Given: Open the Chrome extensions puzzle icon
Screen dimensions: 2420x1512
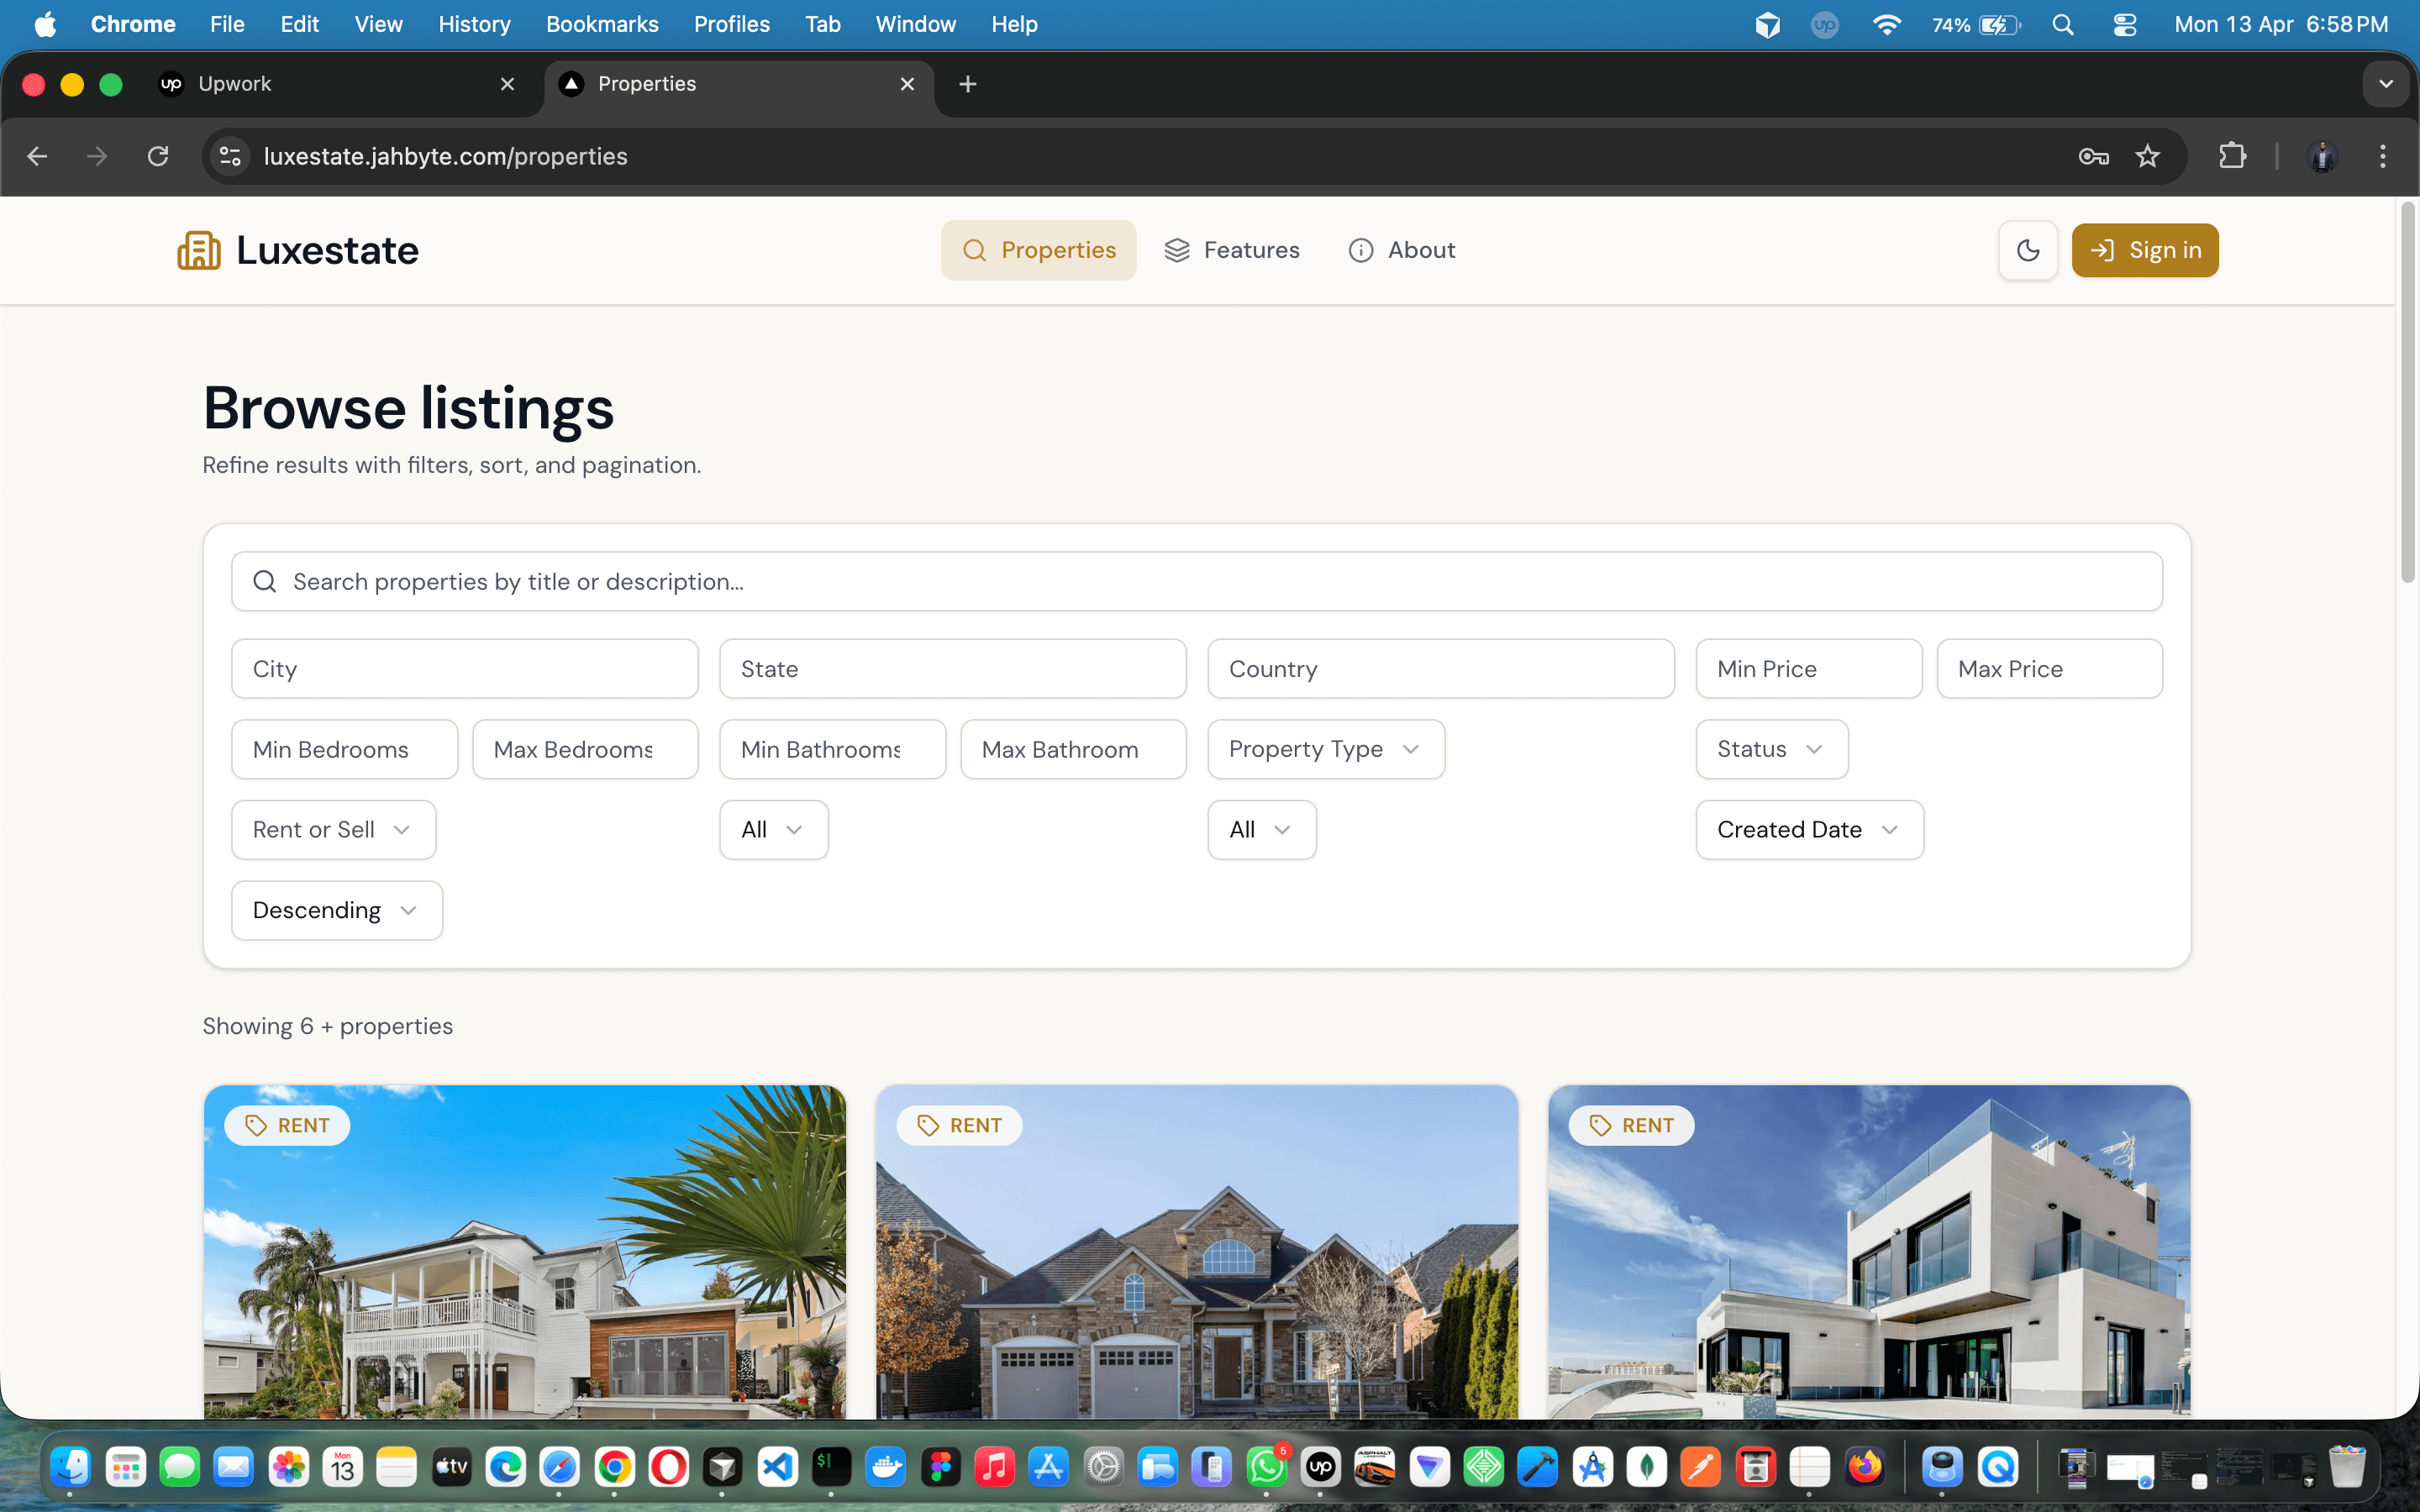Looking at the screenshot, I should [x=2233, y=156].
